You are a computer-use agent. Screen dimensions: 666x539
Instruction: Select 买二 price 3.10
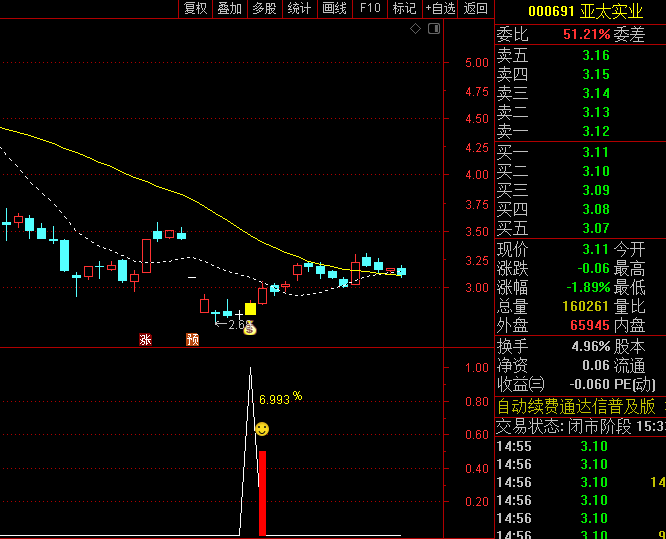tap(596, 171)
